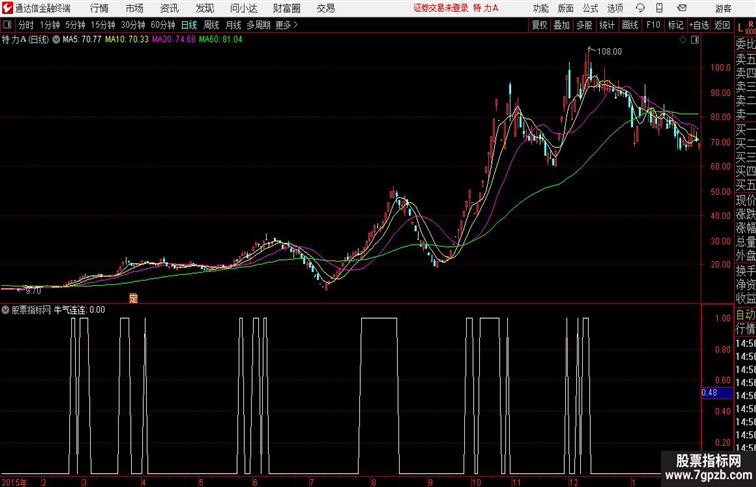This screenshot has height=487, width=756.
Task: Click the 返回 back button
Action: click(x=722, y=25)
